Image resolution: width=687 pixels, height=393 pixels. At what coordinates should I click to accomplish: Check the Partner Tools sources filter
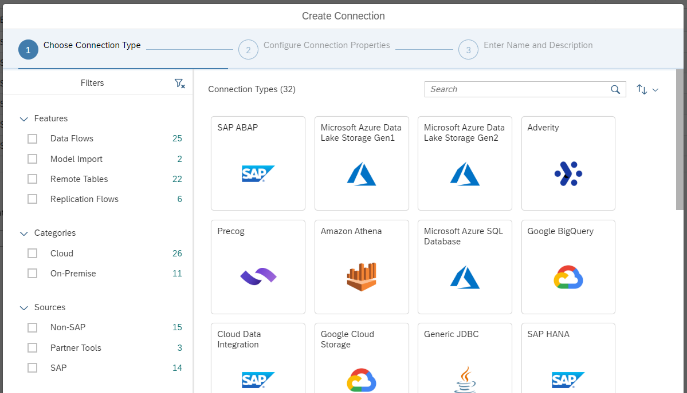(x=32, y=348)
